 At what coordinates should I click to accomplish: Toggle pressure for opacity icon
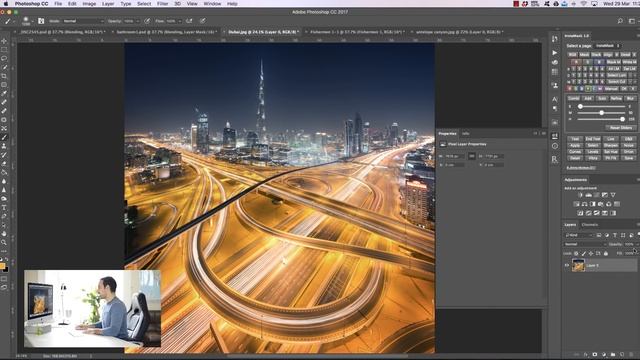click(147, 21)
